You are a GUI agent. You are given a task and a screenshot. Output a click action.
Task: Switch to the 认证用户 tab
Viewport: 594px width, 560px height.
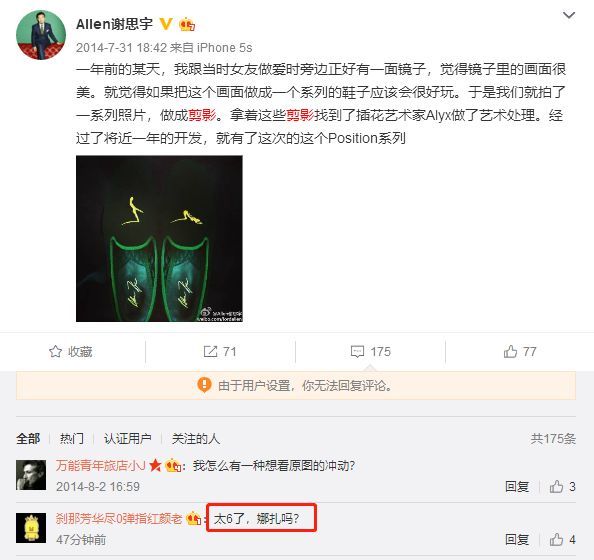tap(128, 439)
